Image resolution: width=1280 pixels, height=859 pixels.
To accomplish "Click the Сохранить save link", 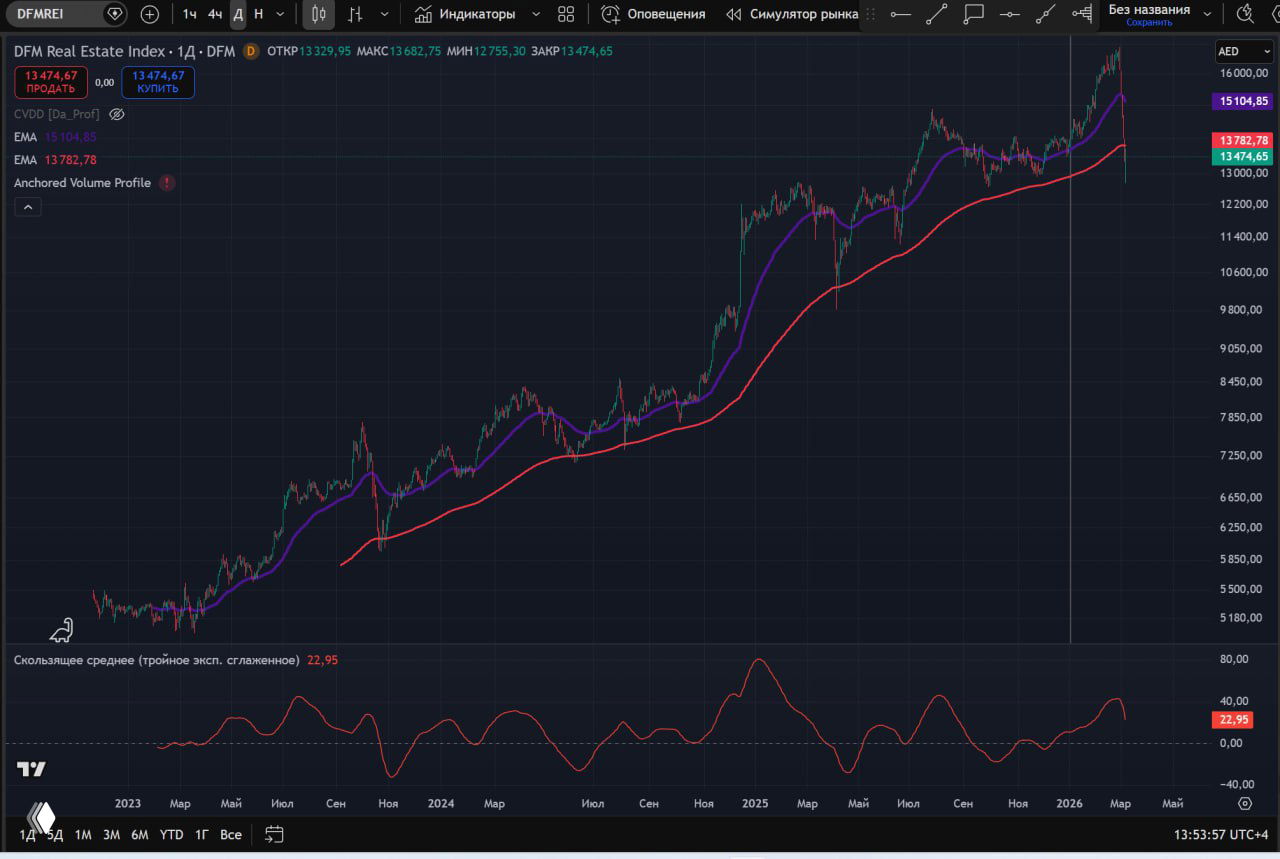I will point(1149,22).
